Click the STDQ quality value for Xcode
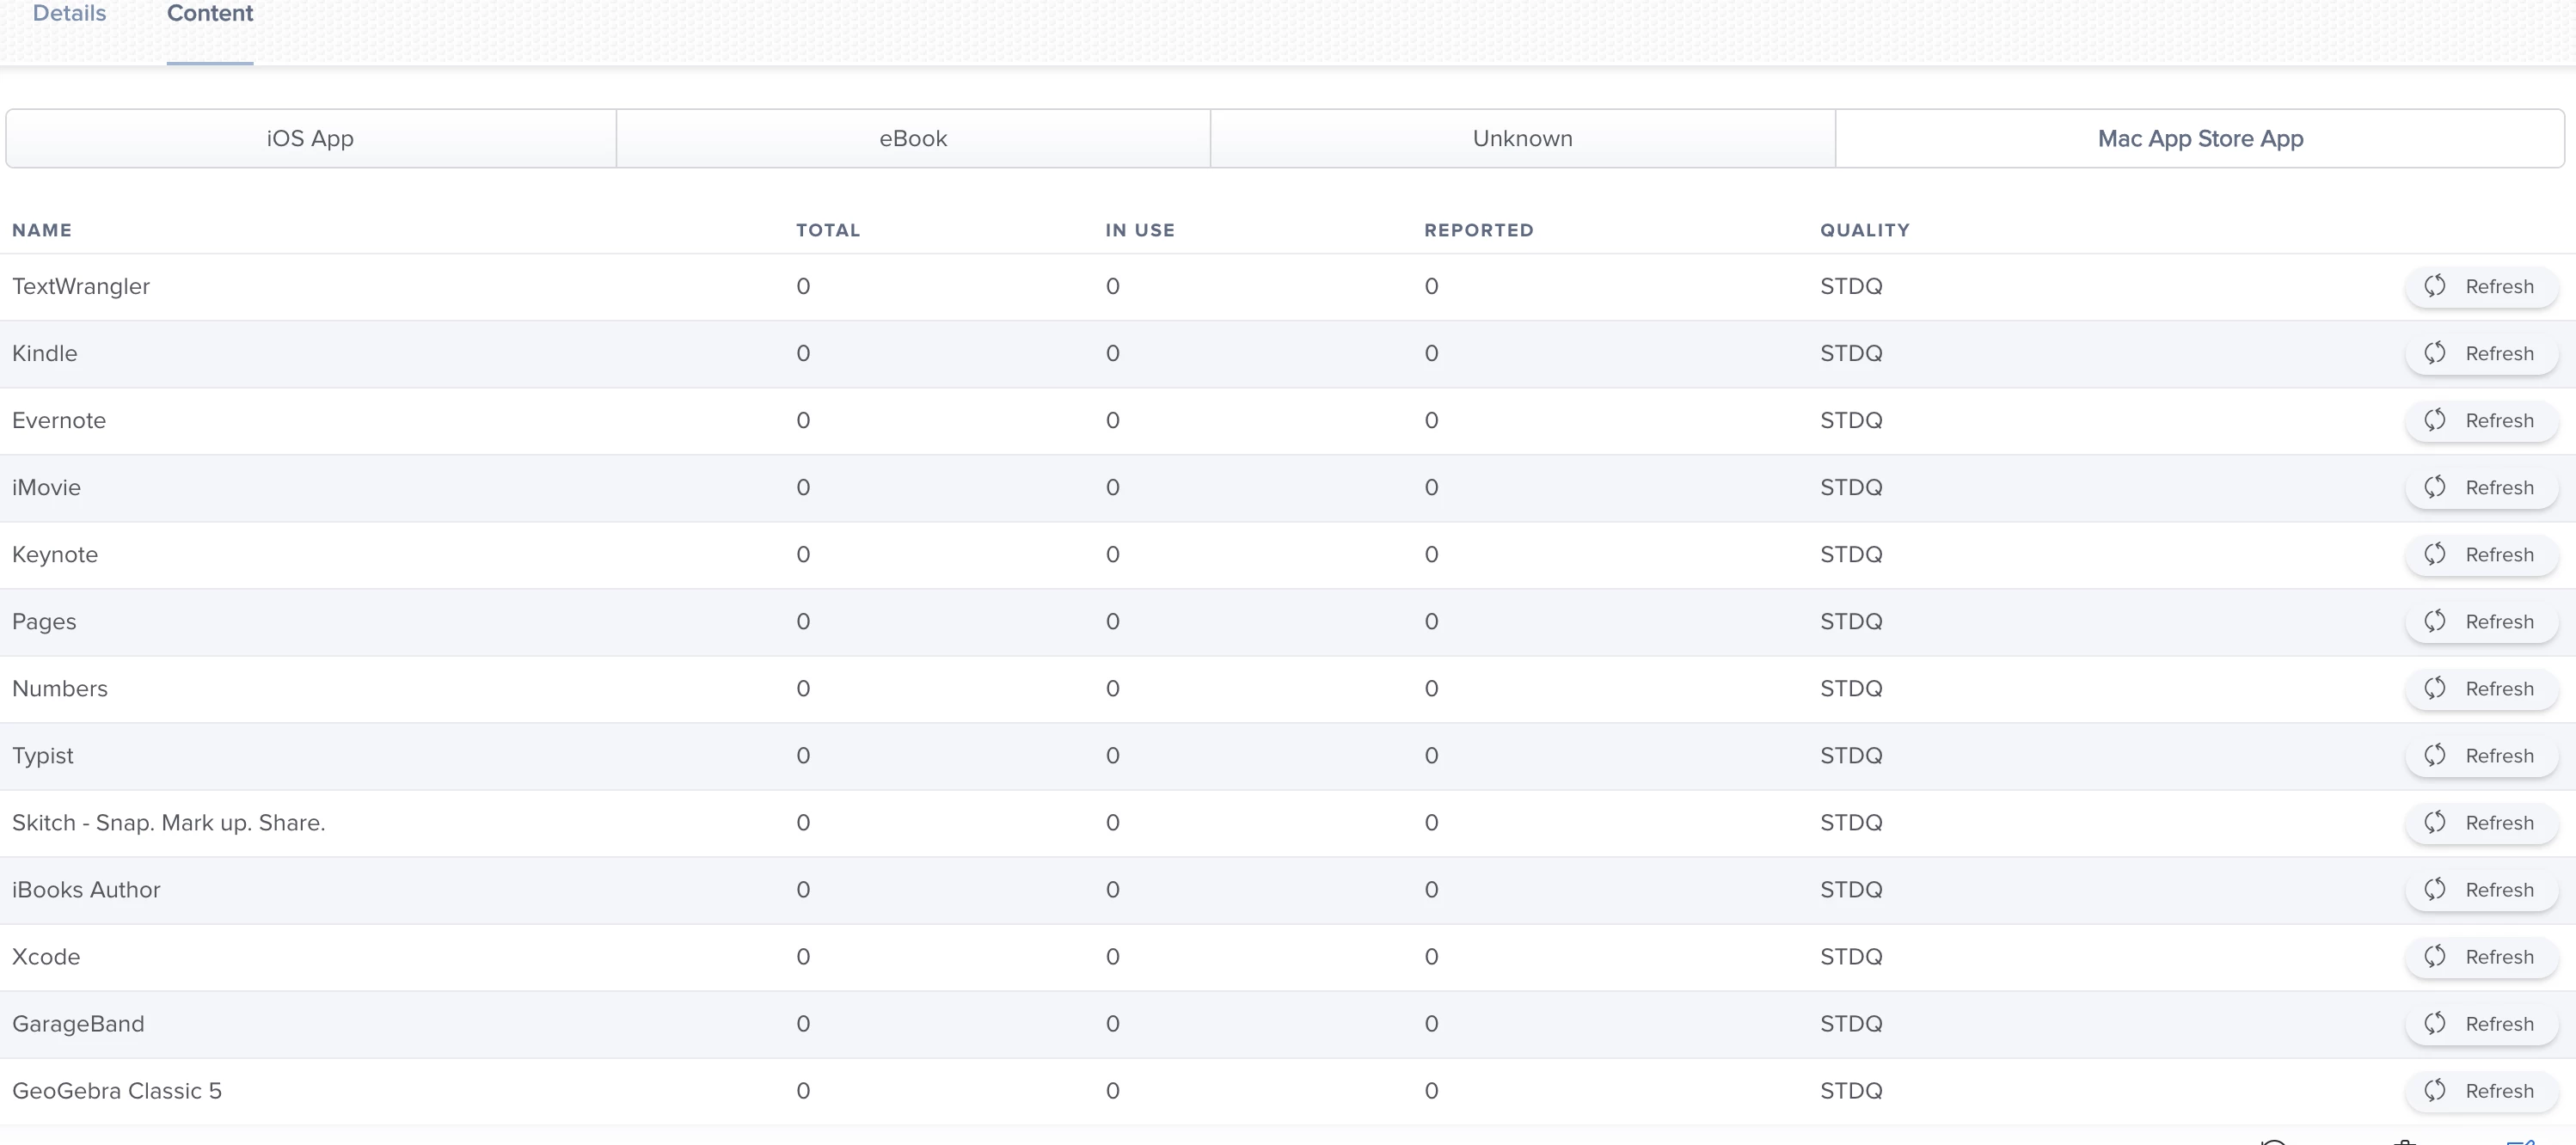This screenshot has width=2576, height=1145. 1851,957
